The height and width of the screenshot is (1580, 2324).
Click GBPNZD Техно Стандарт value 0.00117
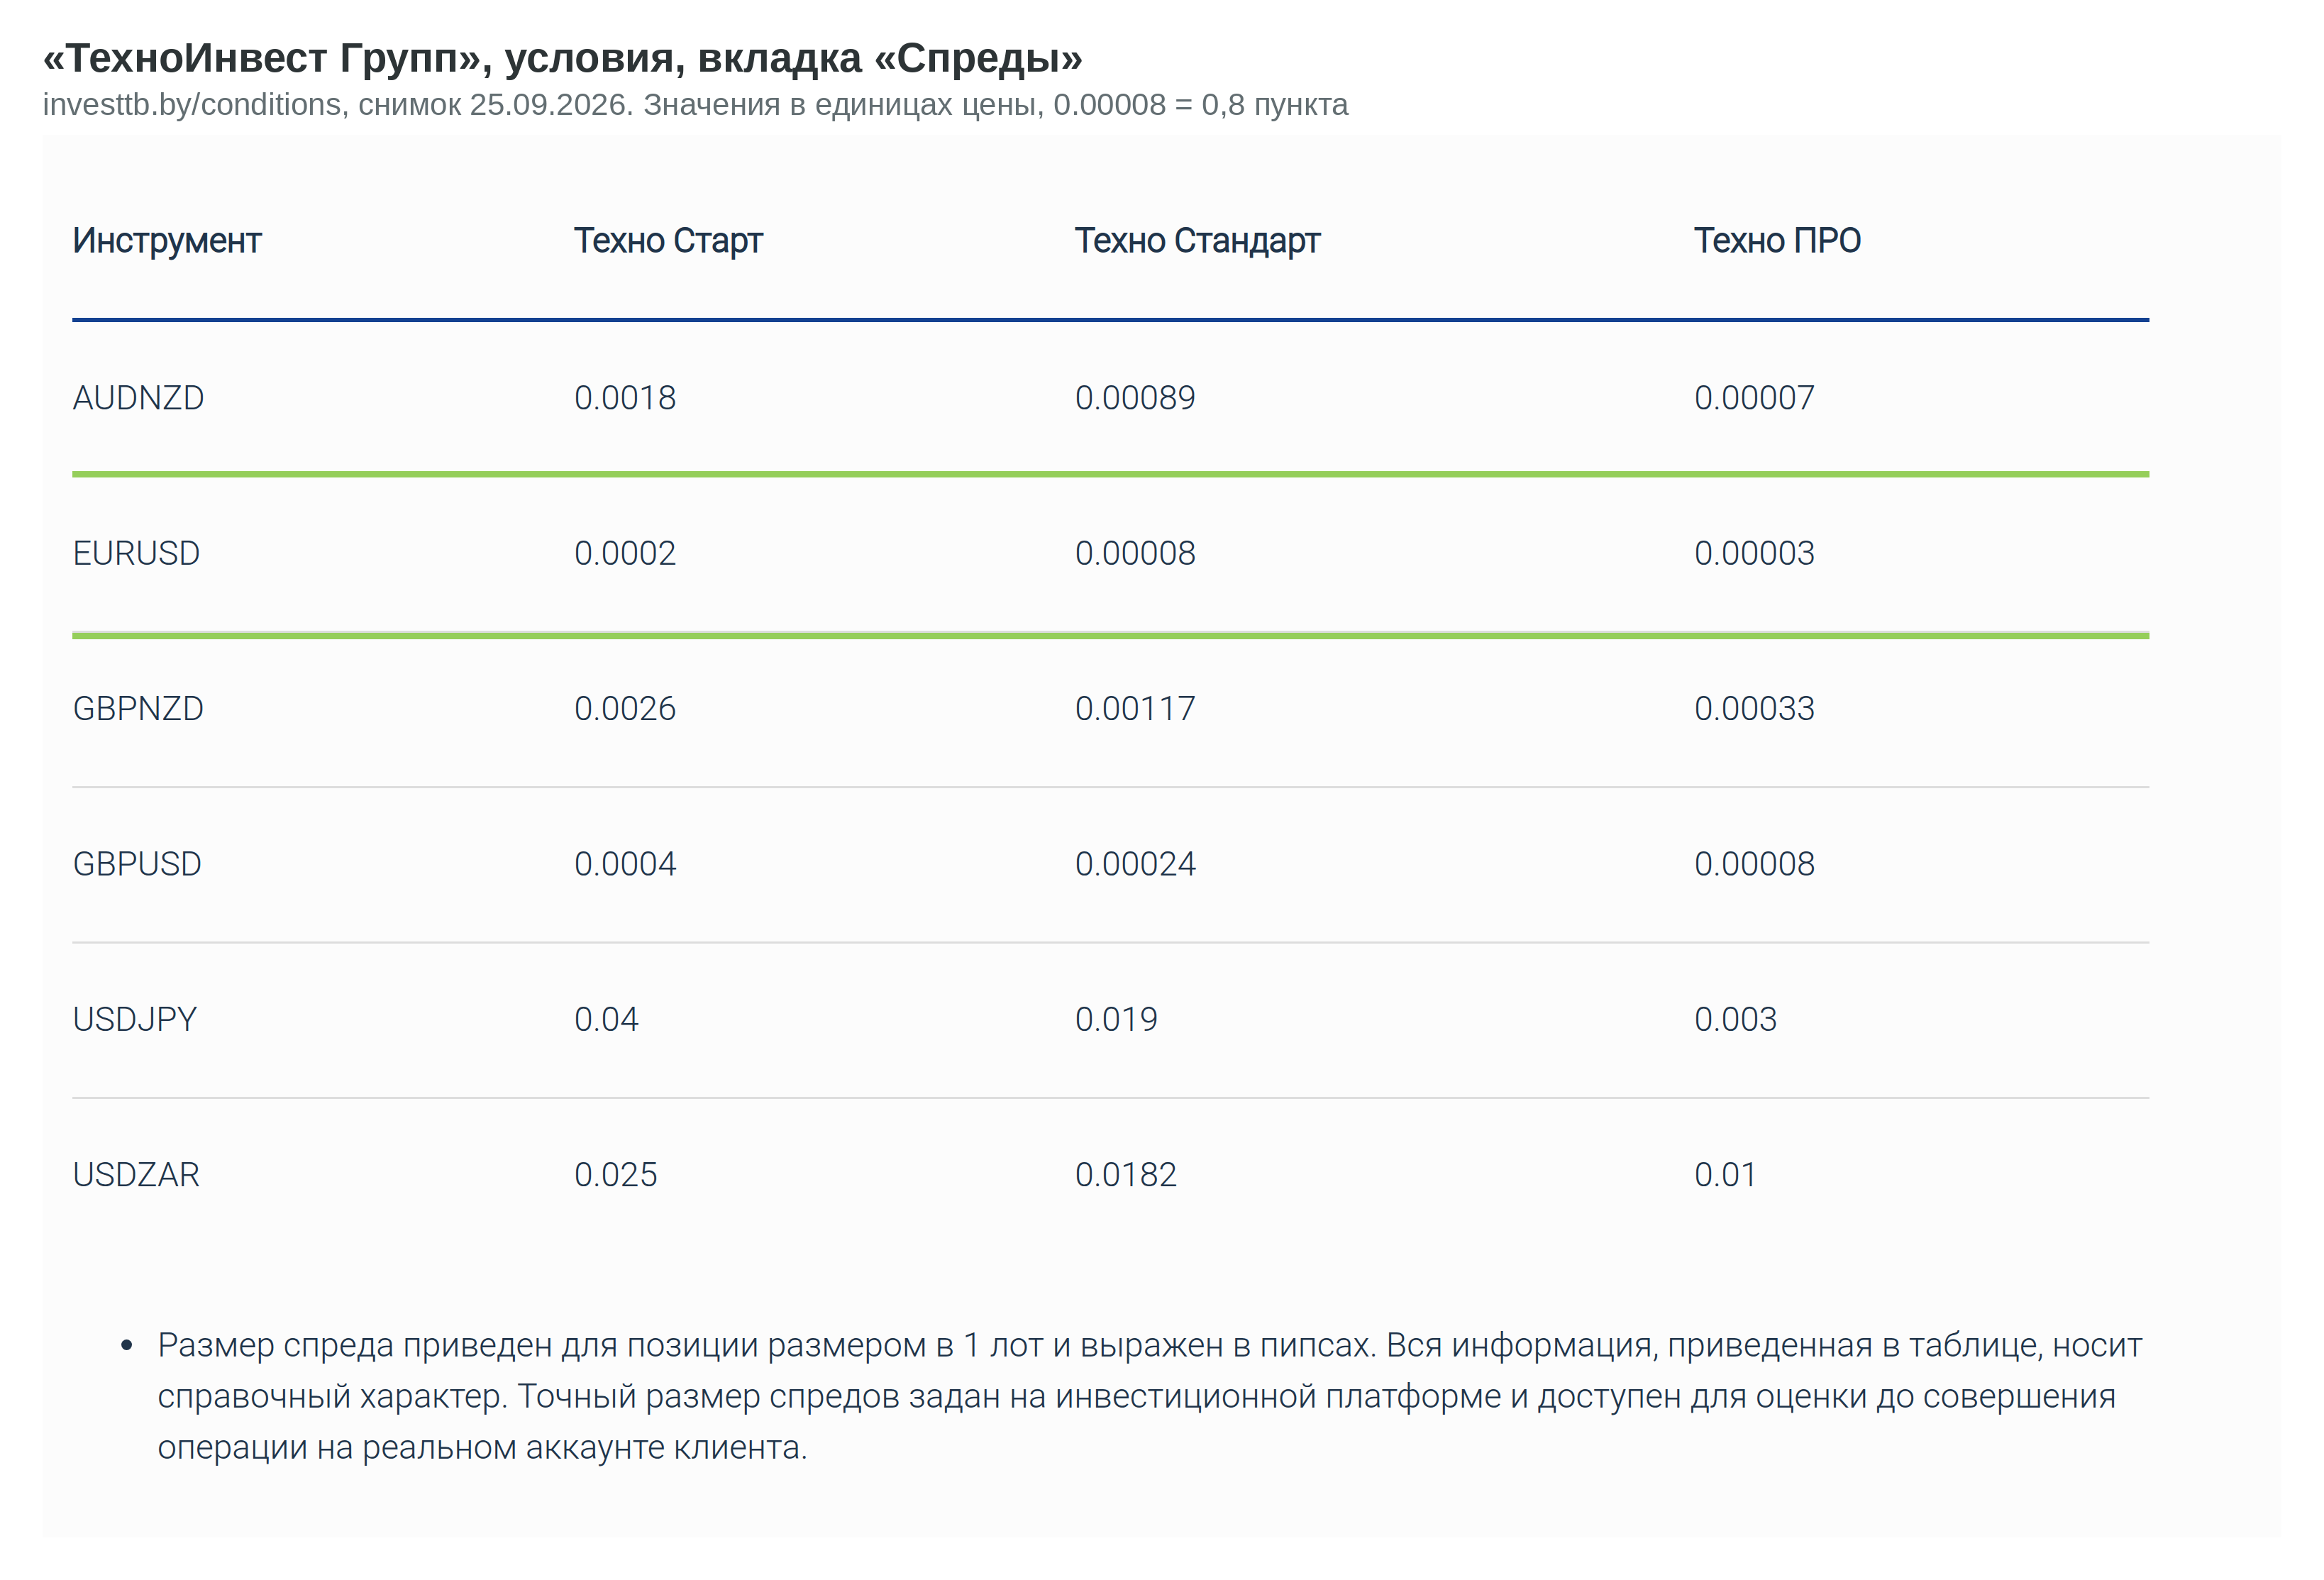point(1135,709)
